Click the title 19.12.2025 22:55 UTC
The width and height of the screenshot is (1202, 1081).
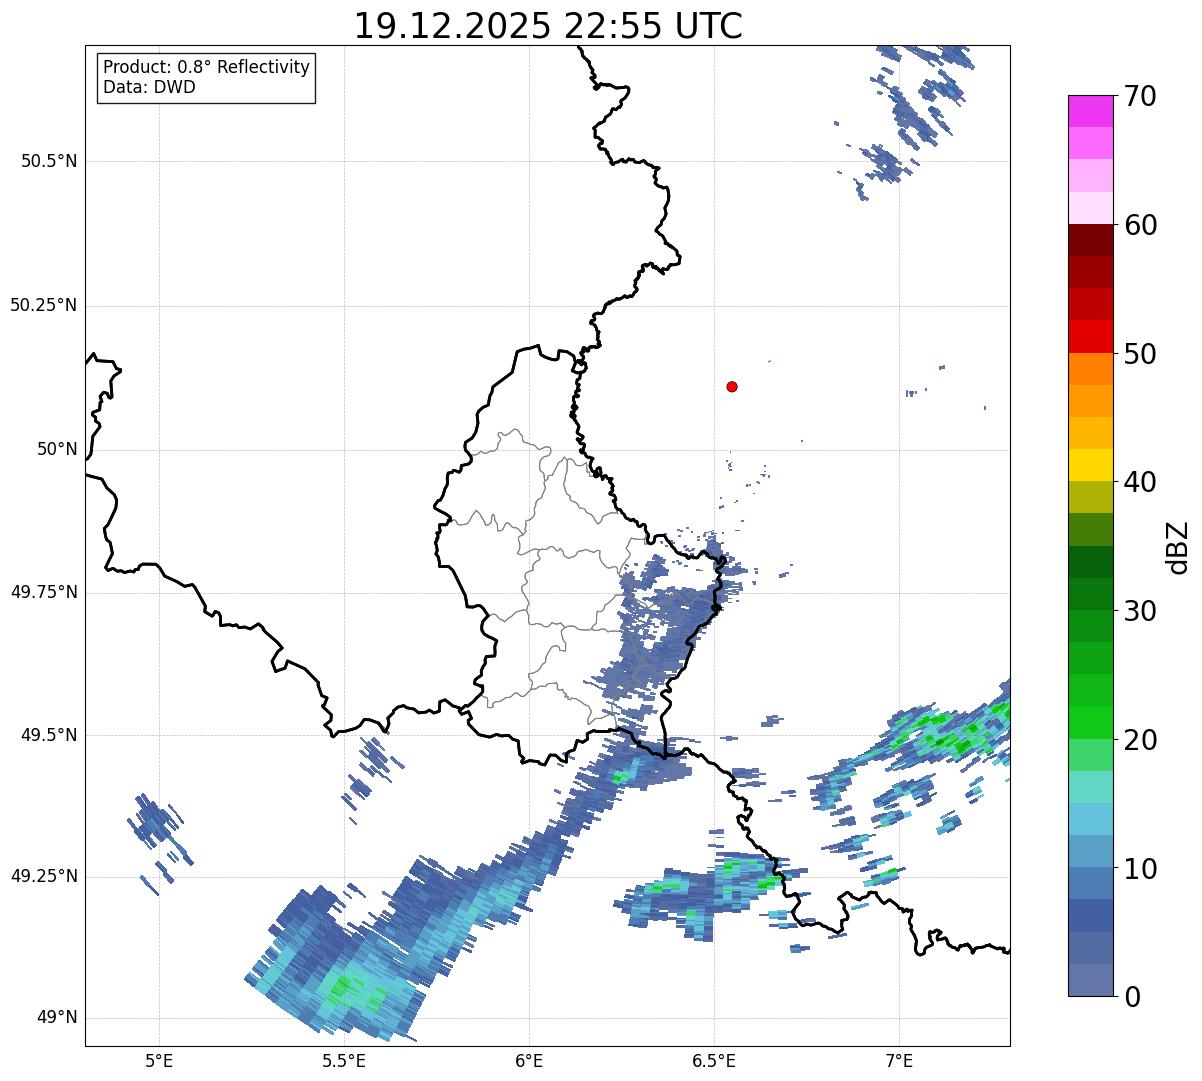tap(548, 26)
